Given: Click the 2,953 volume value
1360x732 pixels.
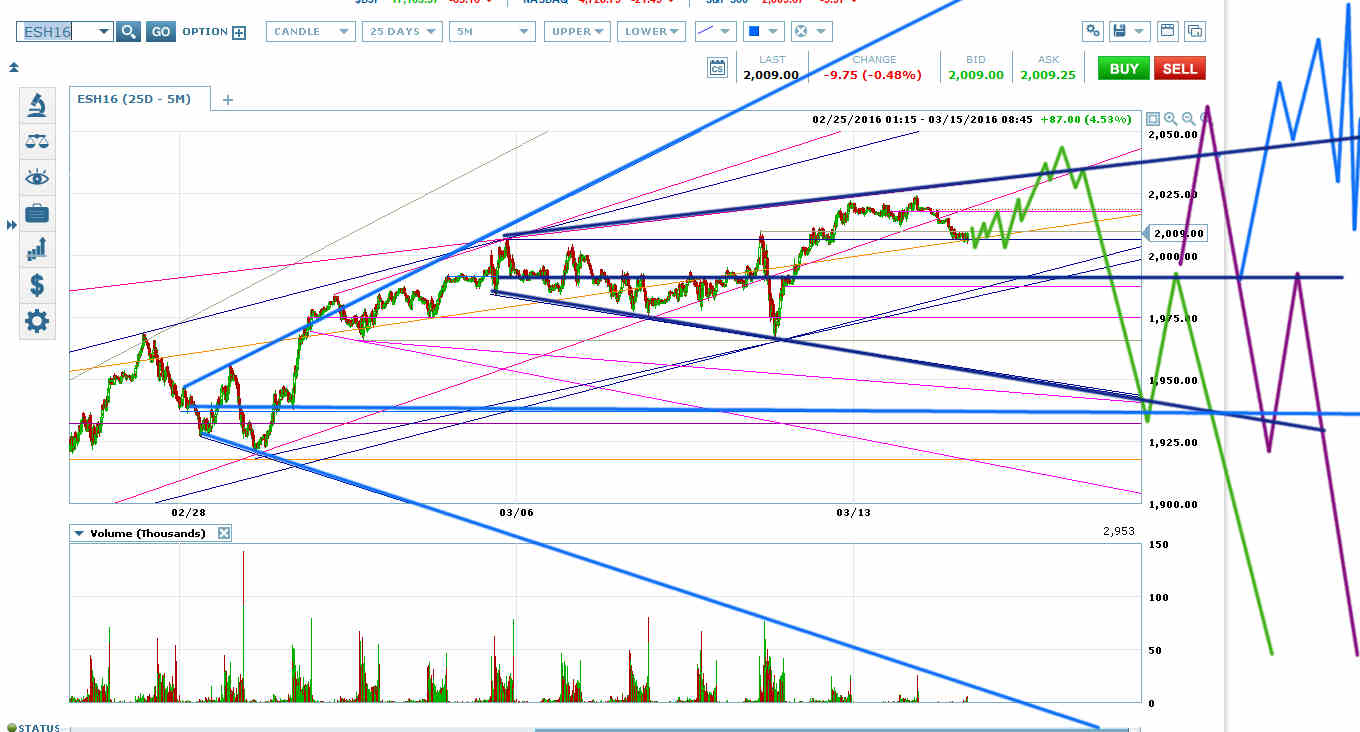Looking at the screenshot, I should pyautogui.click(x=1118, y=532).
